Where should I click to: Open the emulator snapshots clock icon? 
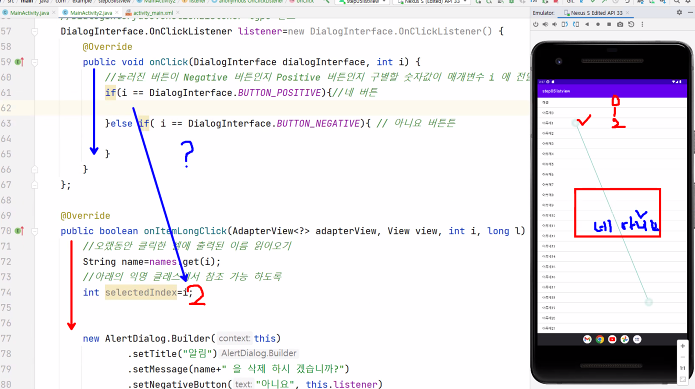(631, 24)
